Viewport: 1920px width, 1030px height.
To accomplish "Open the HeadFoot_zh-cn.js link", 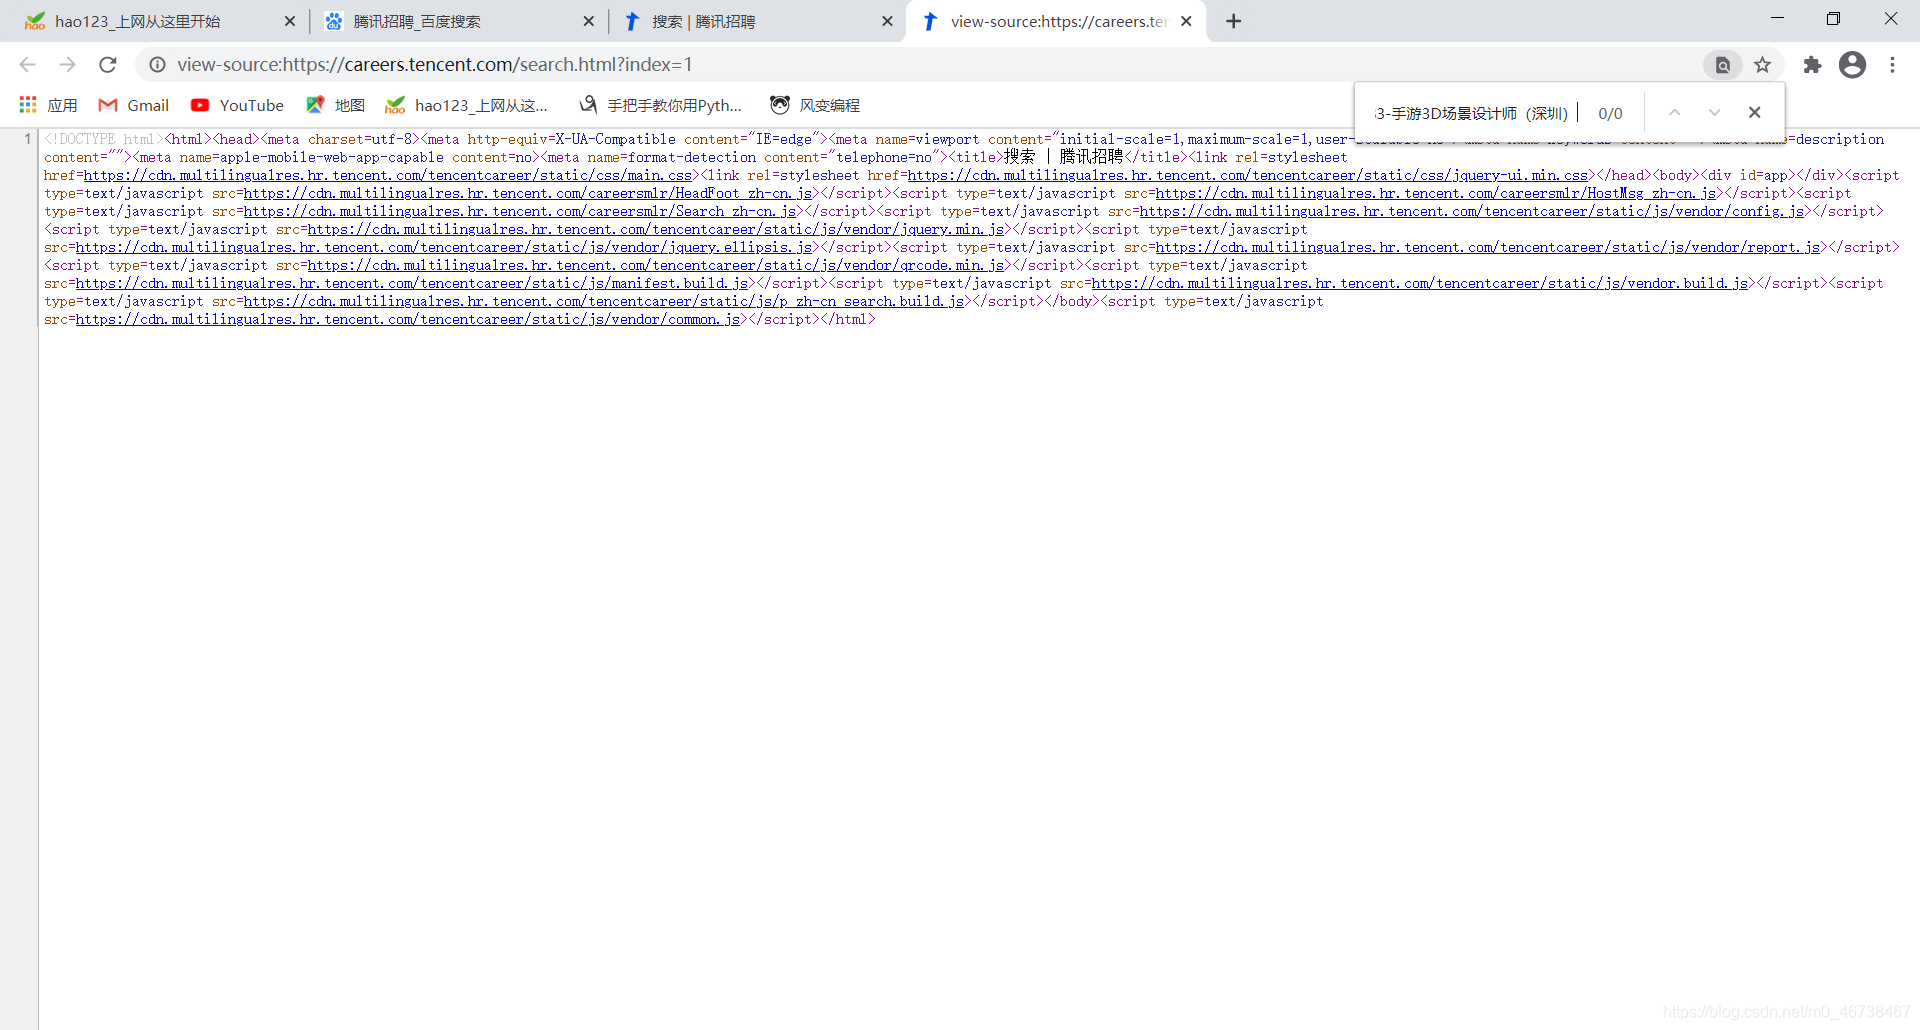I will 528,194.
